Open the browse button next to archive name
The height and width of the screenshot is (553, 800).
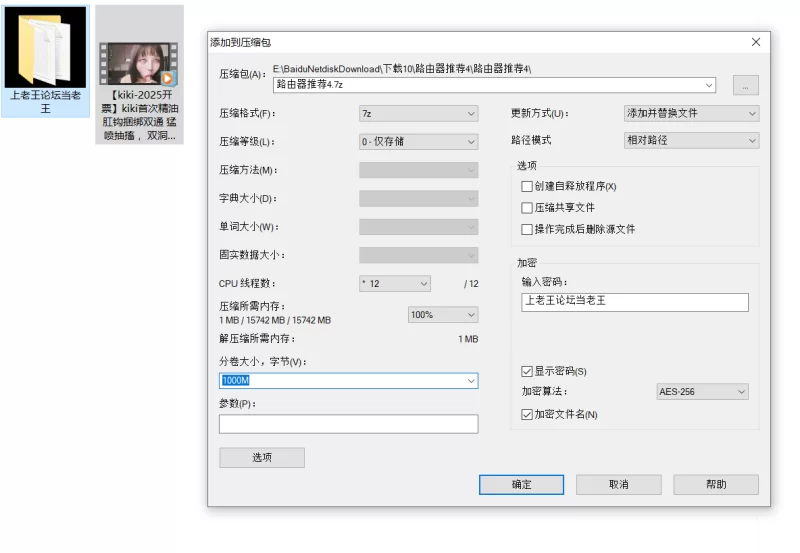tap(745, 85)
